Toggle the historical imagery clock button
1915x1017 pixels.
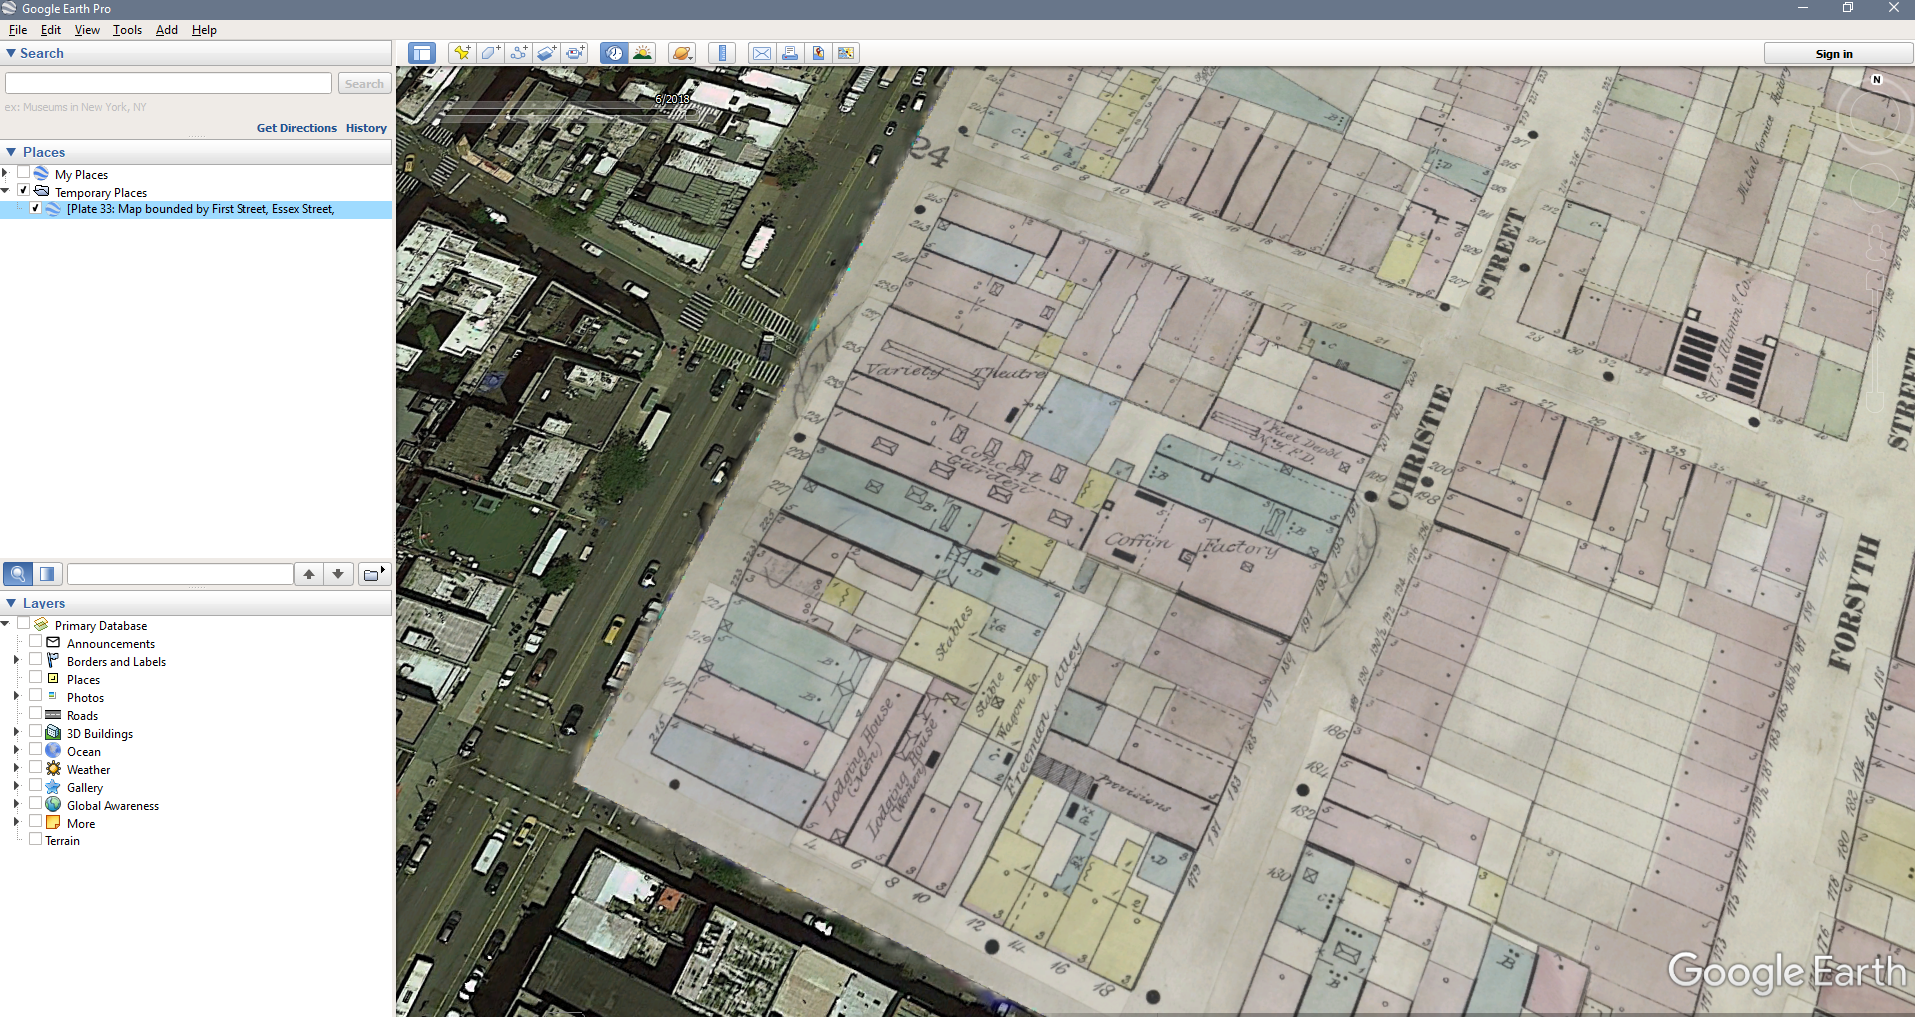point(613,53)
